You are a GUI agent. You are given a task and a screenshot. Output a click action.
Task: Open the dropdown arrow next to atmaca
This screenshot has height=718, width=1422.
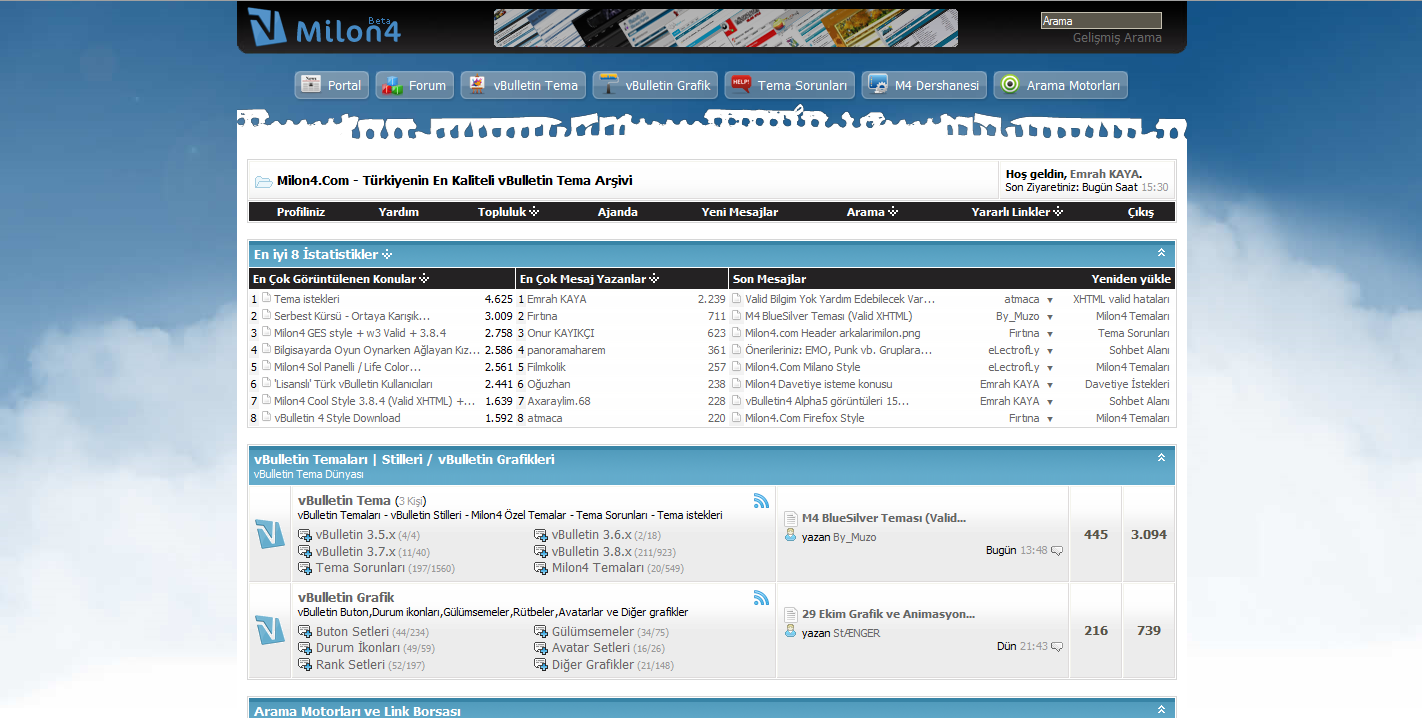(1050, 300)
